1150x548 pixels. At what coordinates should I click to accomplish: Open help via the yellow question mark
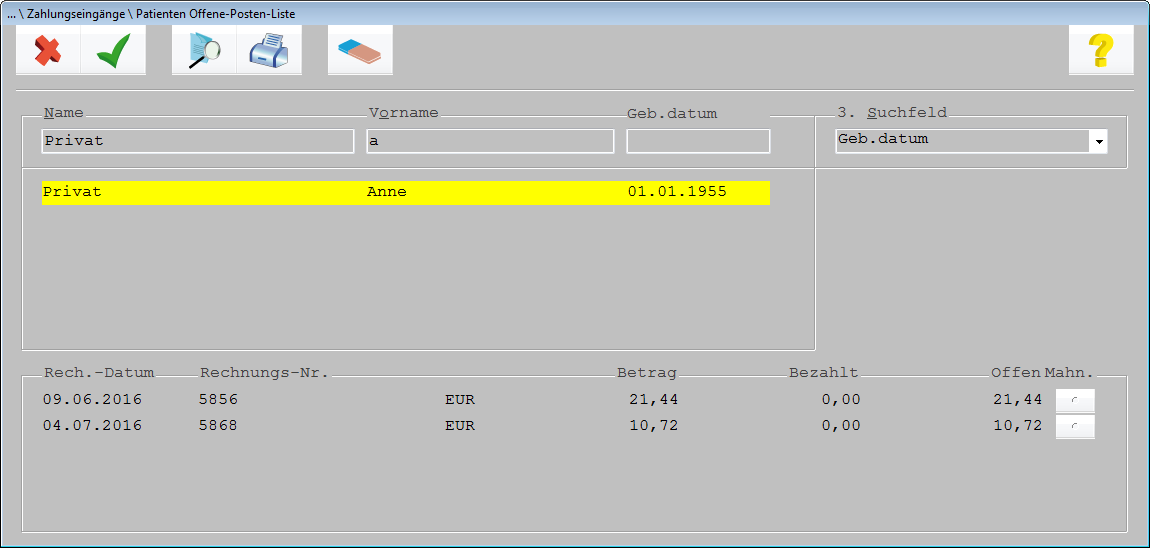(x=1101, y=51)
